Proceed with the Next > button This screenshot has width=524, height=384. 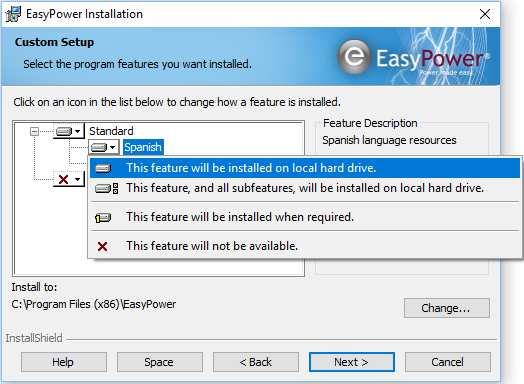pos(352,362)
